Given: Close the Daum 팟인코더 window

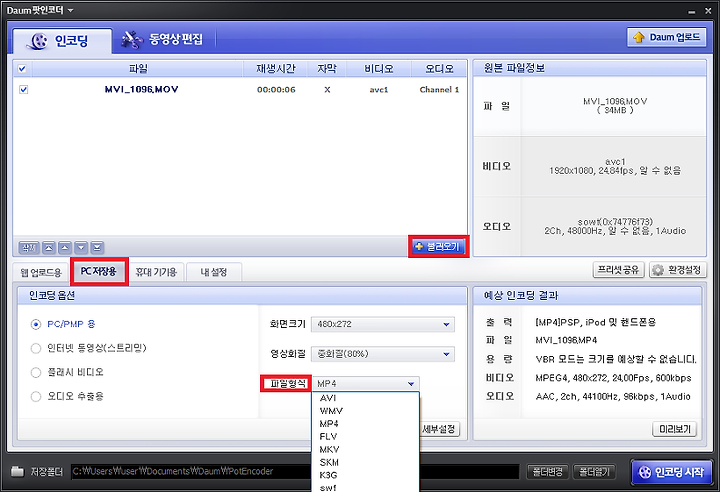Looking at the screenshot, I should [x=708, y=11].
